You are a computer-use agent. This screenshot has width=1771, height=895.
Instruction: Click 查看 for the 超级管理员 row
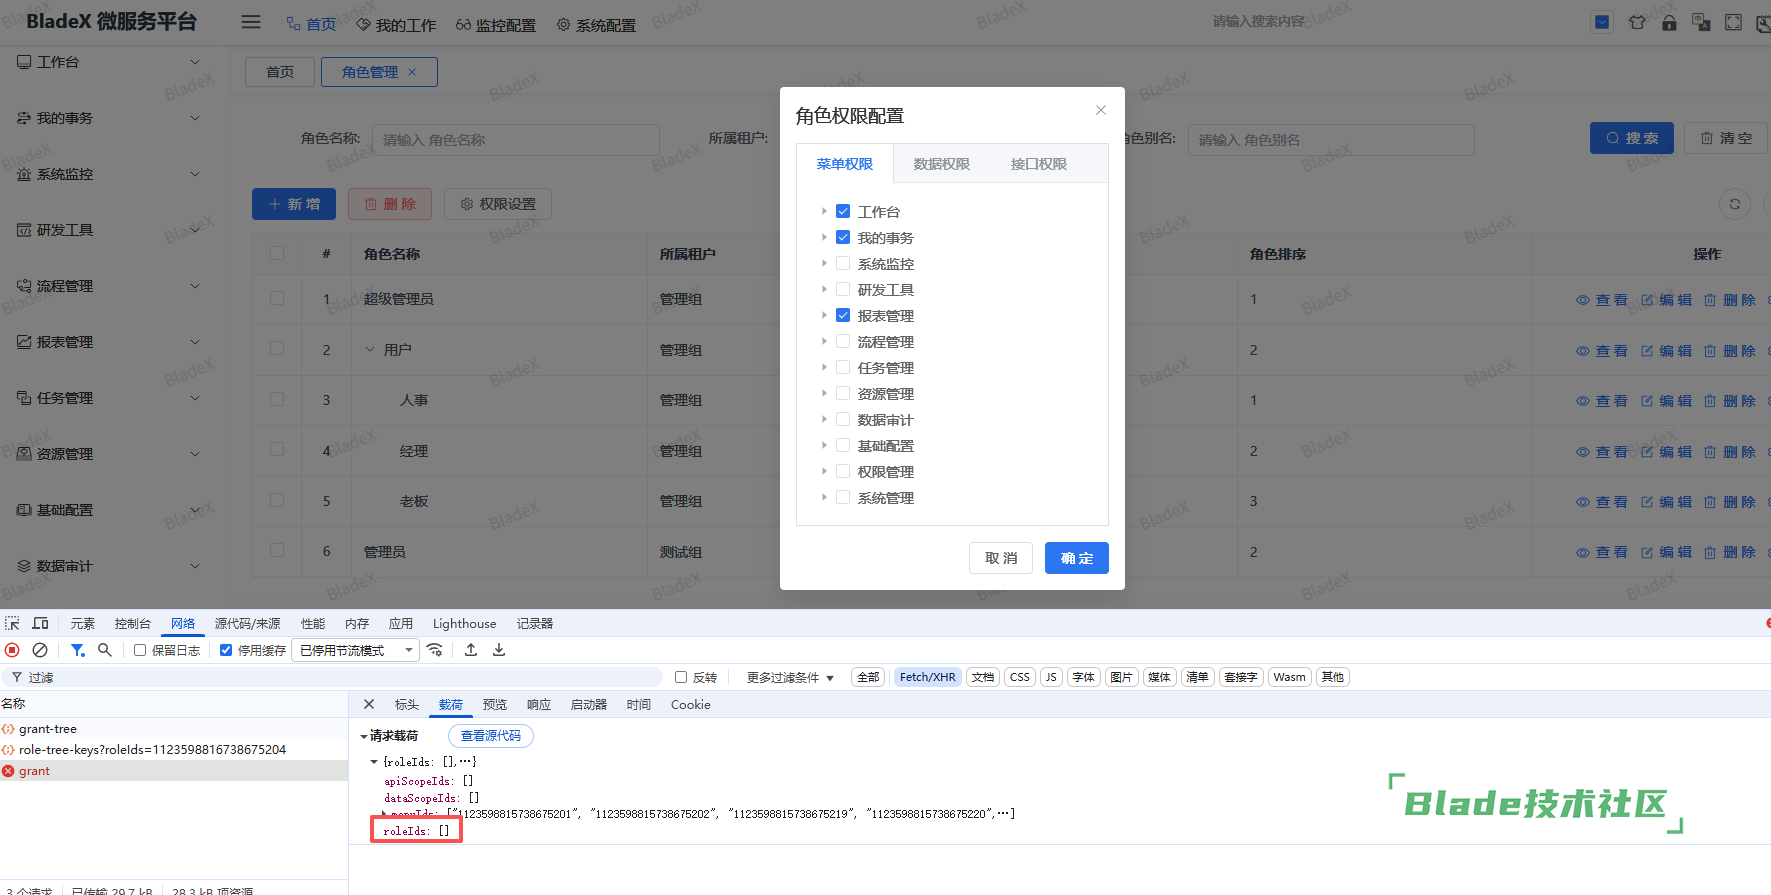tap(1602, 300)
